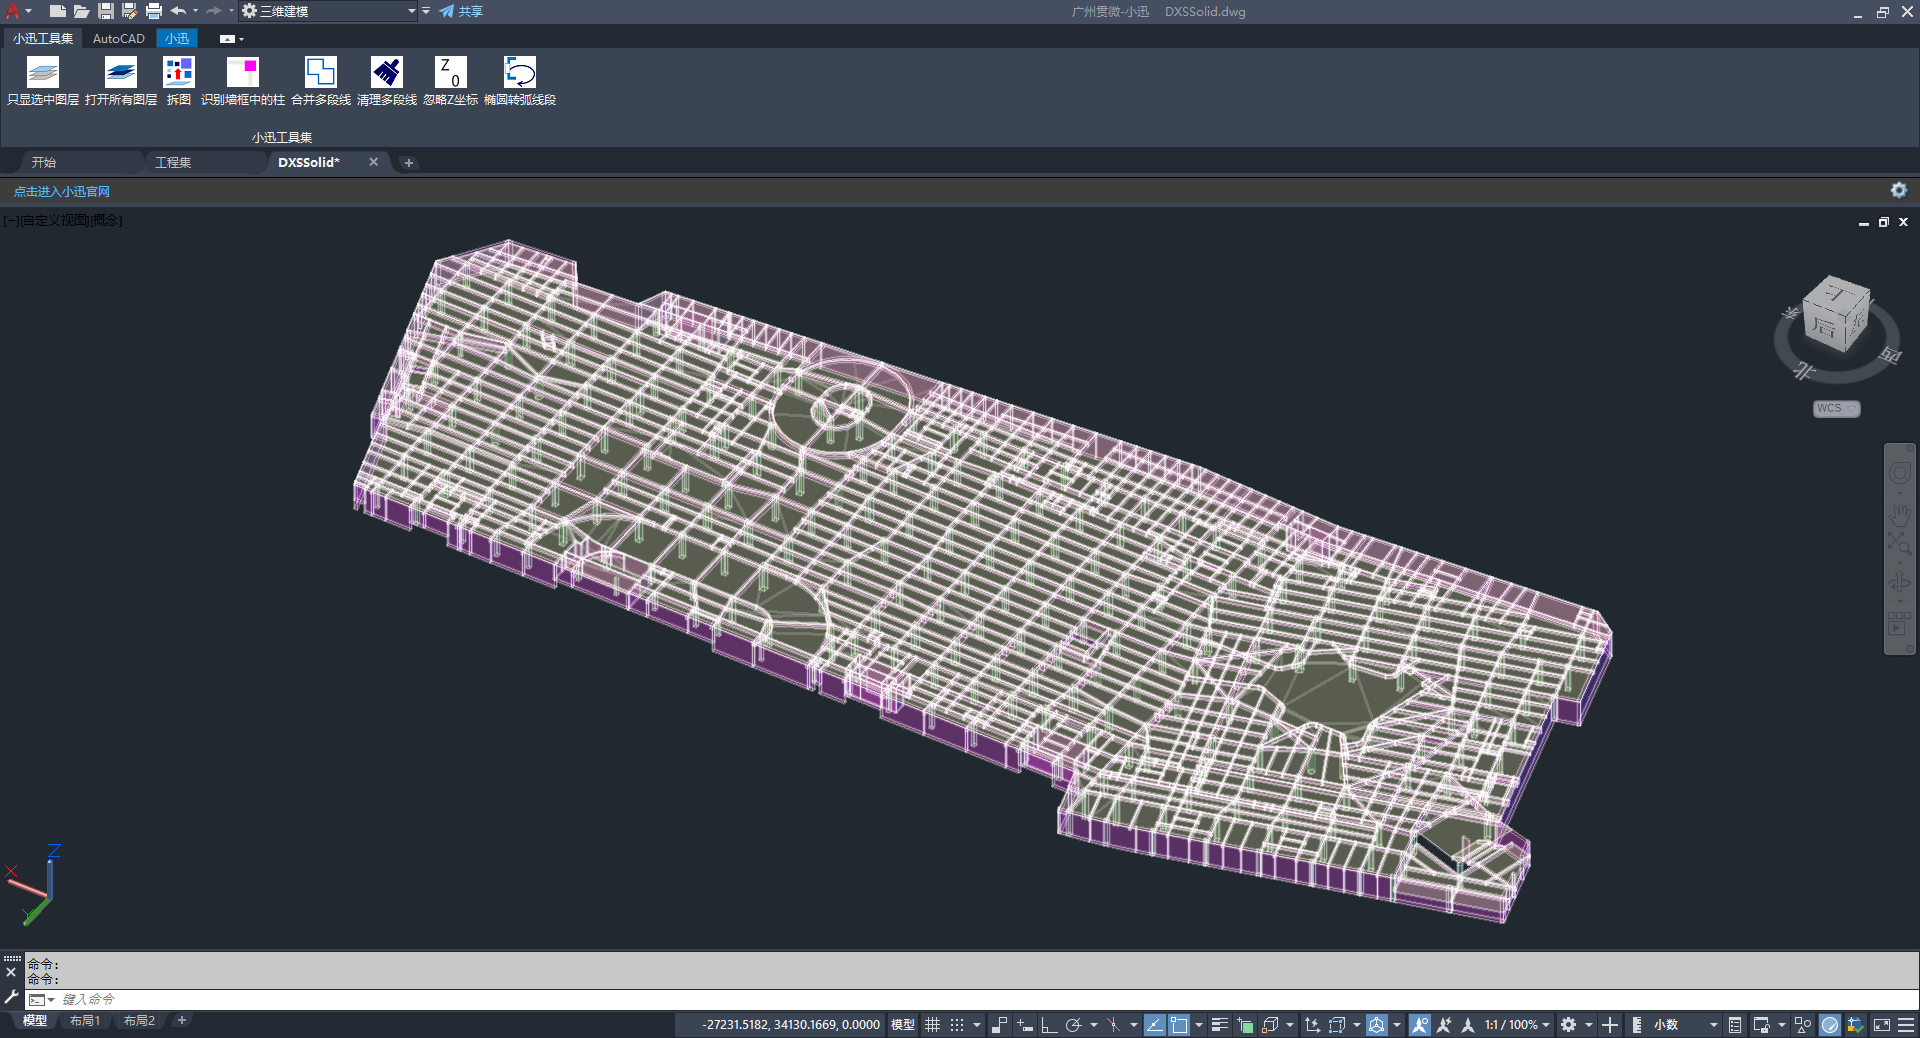Click the ViewCube in the viewport
This screenshot has width=1920, height=1038.
pos(1836,315)
